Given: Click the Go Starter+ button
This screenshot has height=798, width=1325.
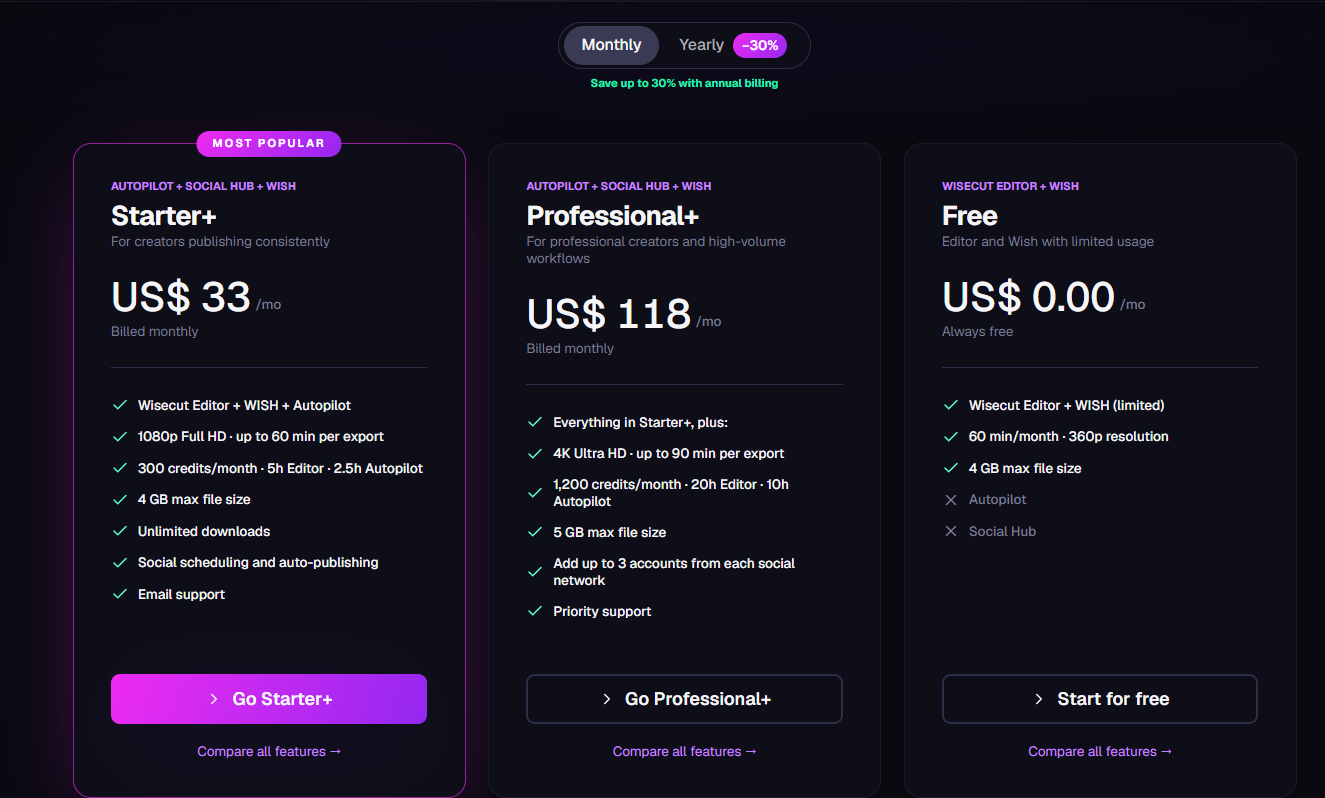Looking at the screenshot, I should click(x=269, y=699).
